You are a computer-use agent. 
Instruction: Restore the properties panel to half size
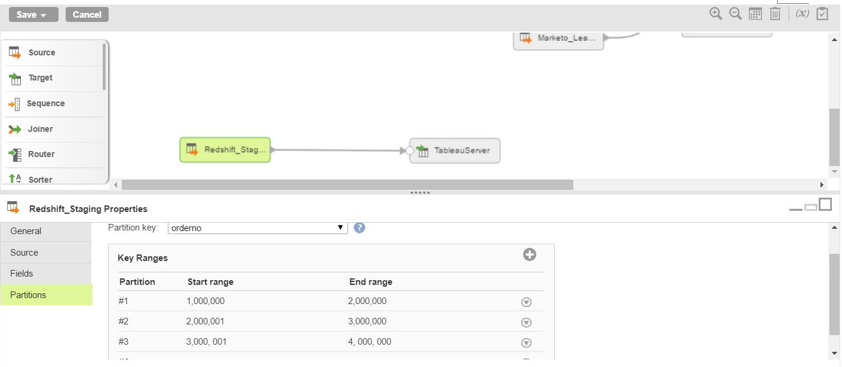810,207
